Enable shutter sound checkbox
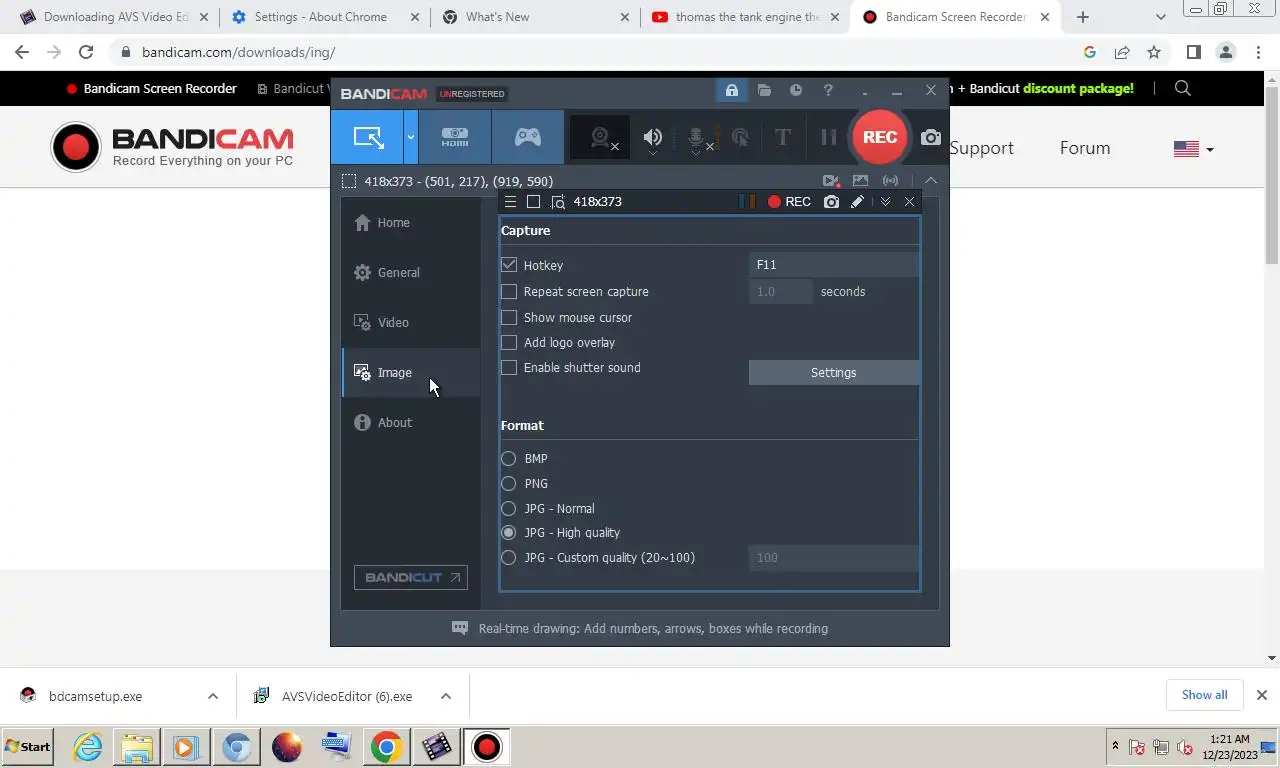This screenshot has width=1280, height=768. [x=509, y=368]
